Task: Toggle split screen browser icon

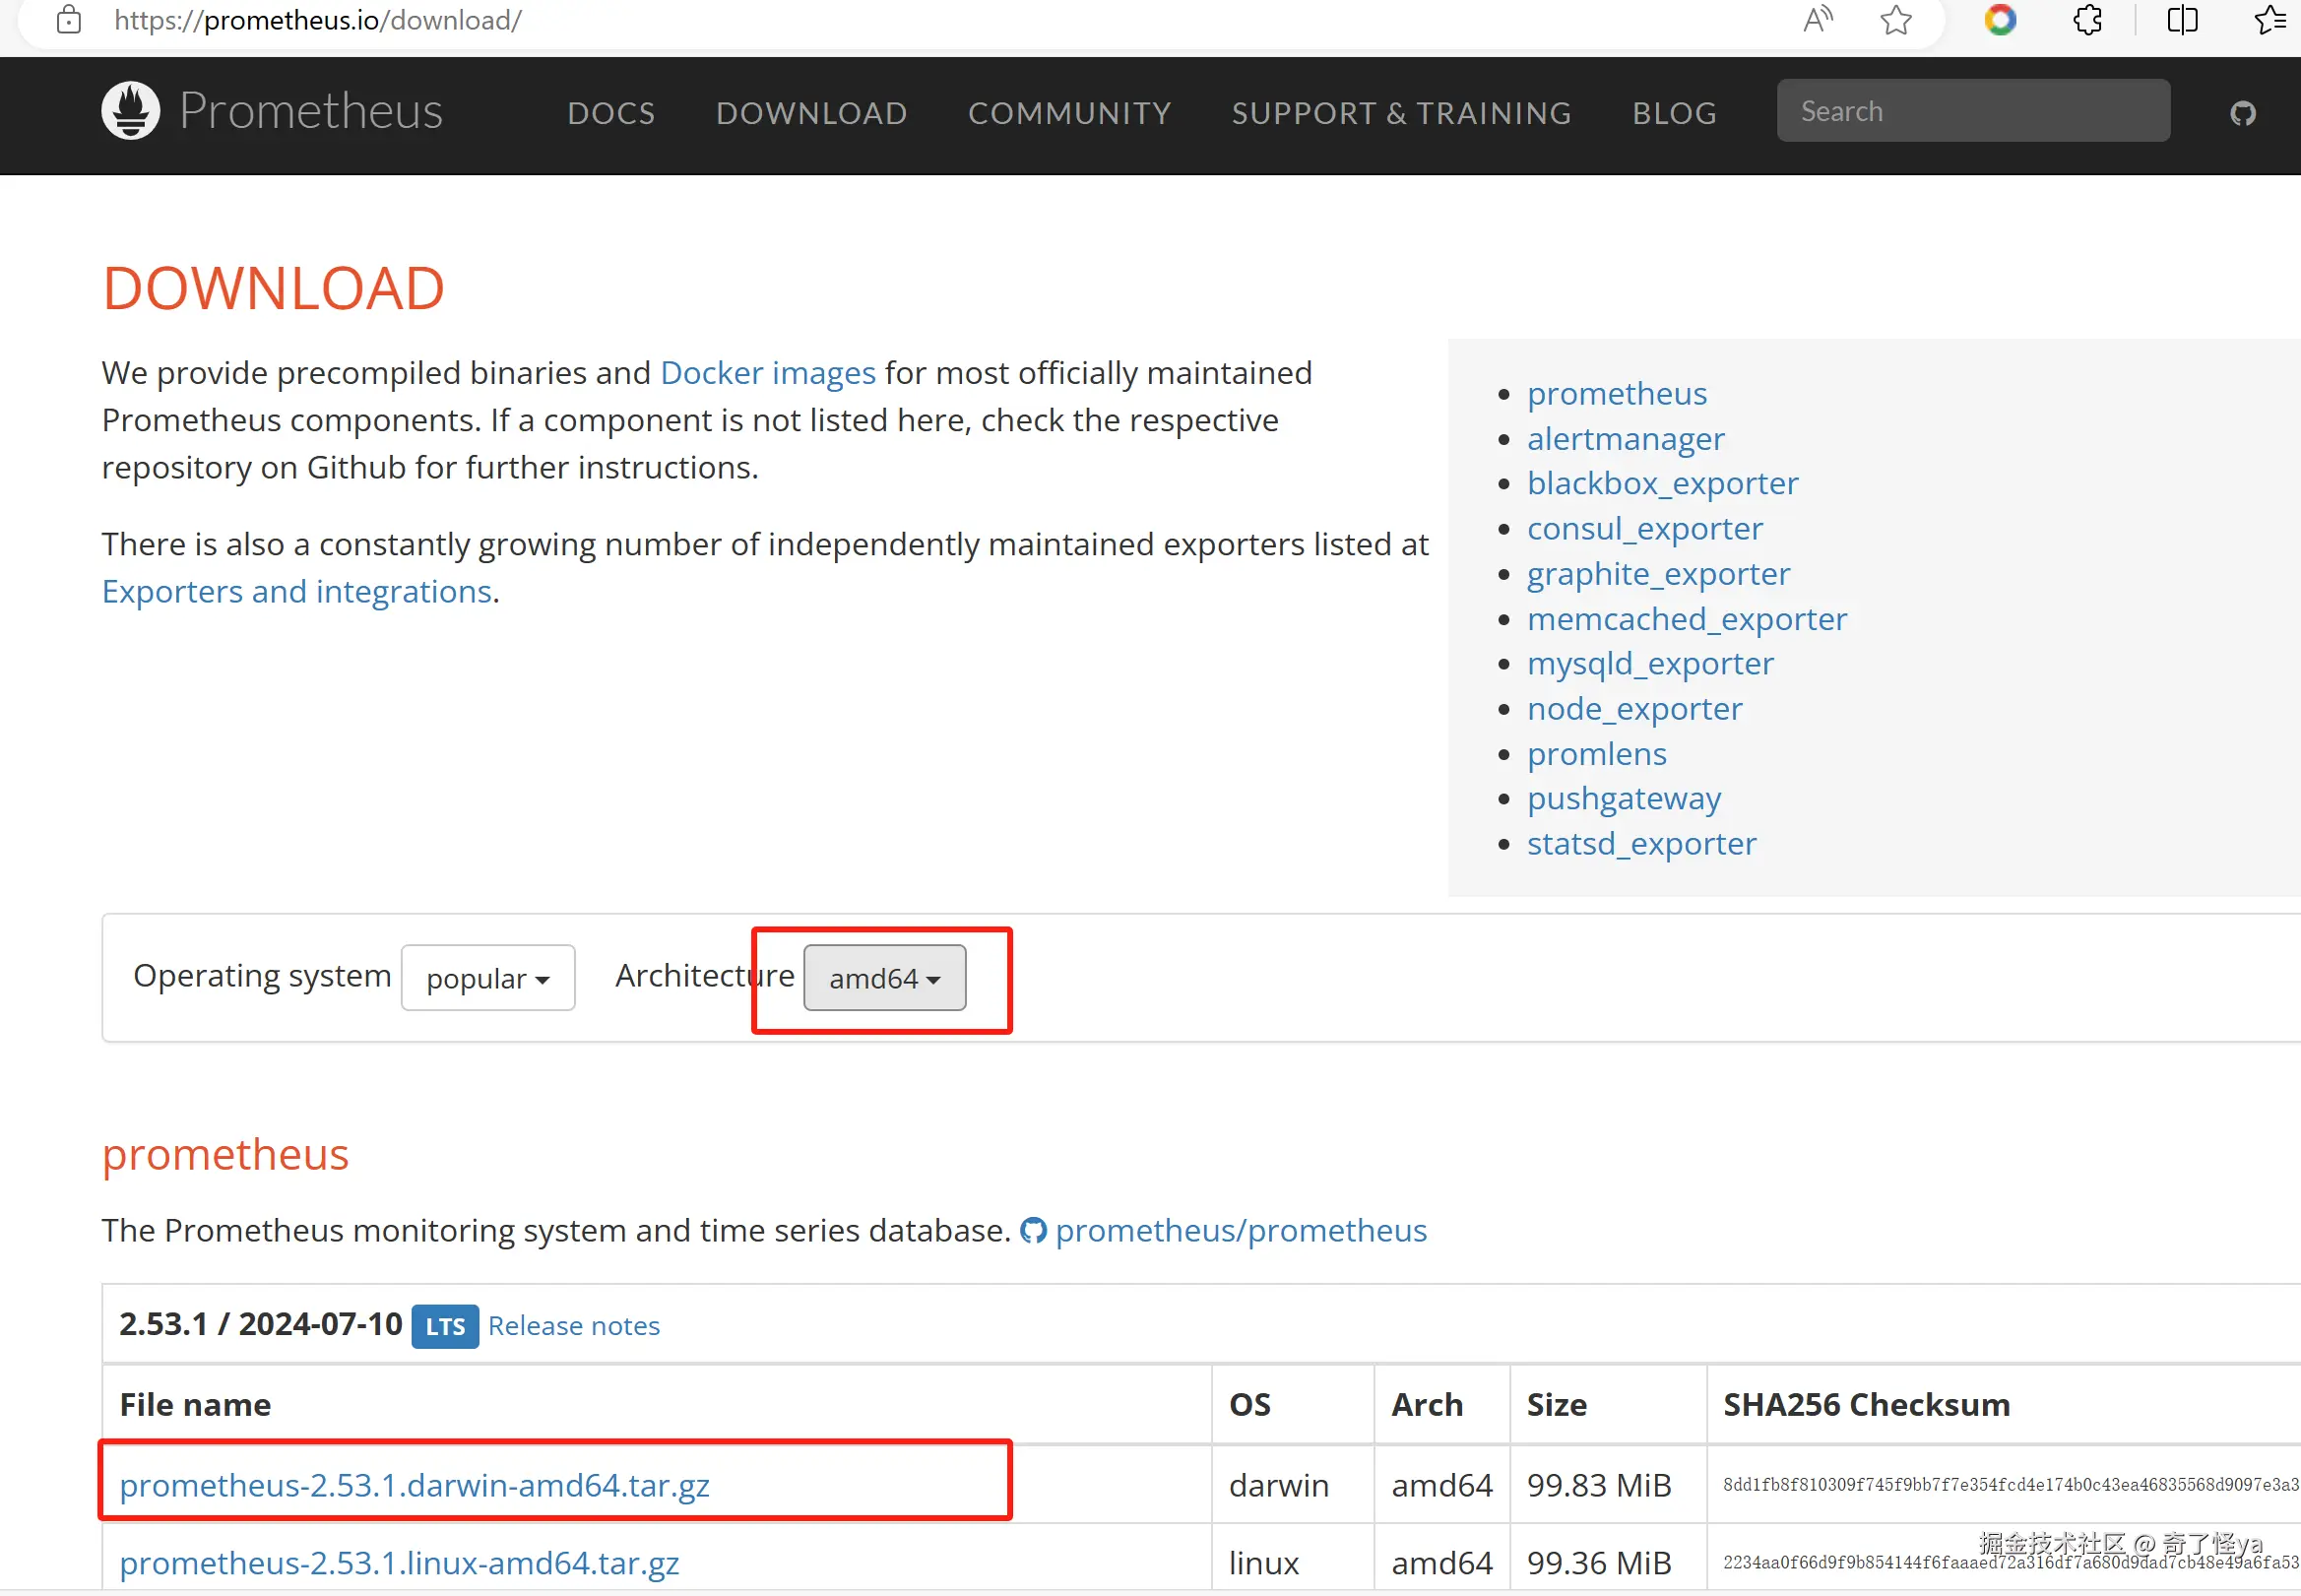Action: (2182, 20)
